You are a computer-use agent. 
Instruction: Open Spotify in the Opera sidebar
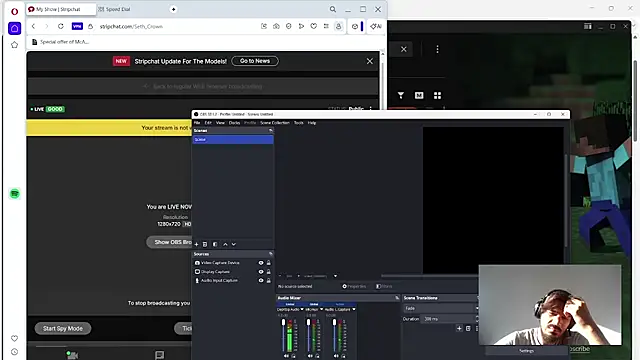click(15, 193)
